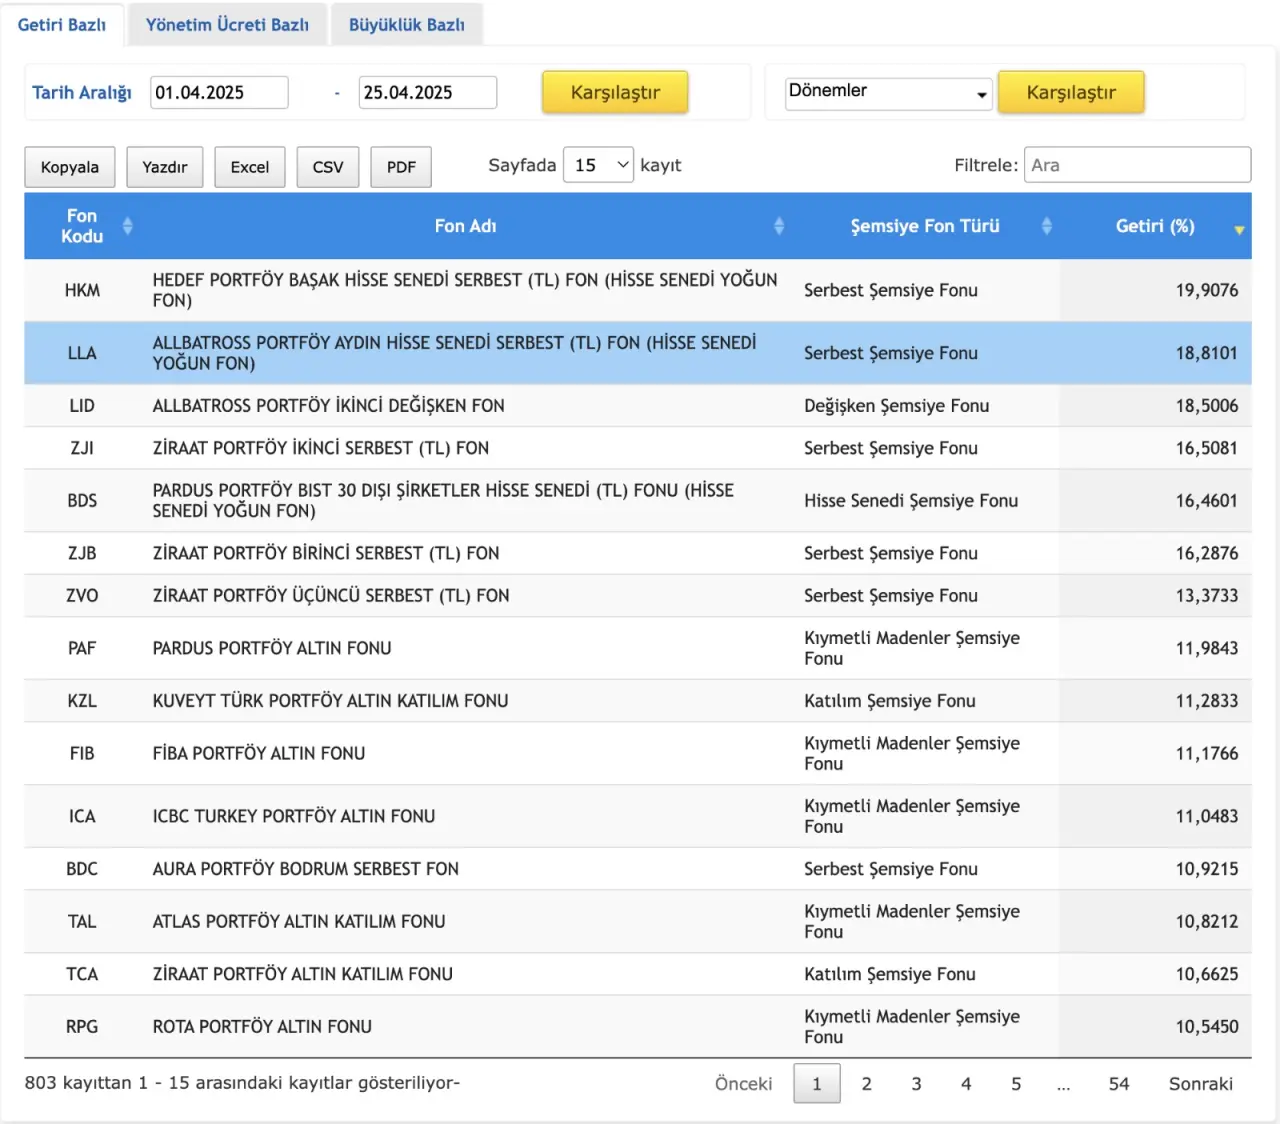The height and width of the screenshot is (1124, 1280).
Task: Export the table as PDF
Action: click(x=401, y=167)
